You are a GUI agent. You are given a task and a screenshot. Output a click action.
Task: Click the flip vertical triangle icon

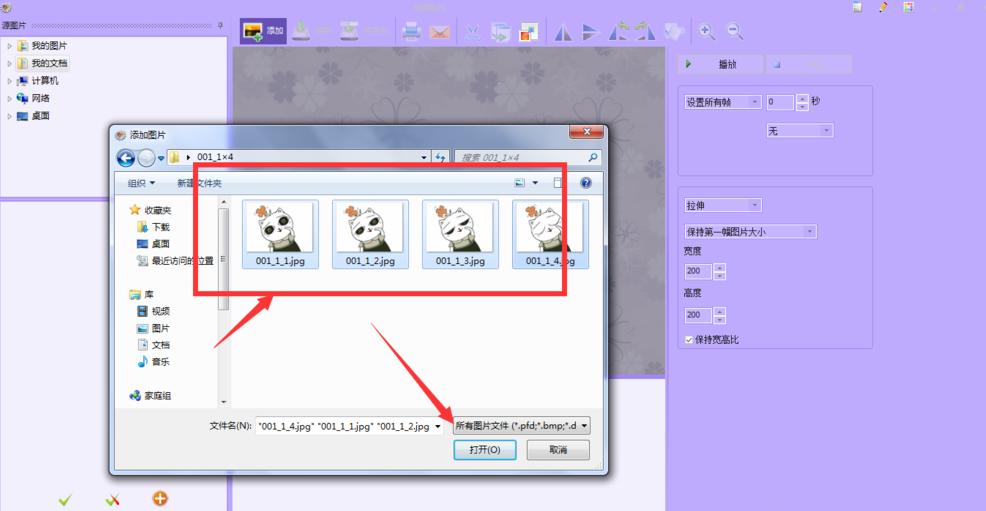[590, 32]
